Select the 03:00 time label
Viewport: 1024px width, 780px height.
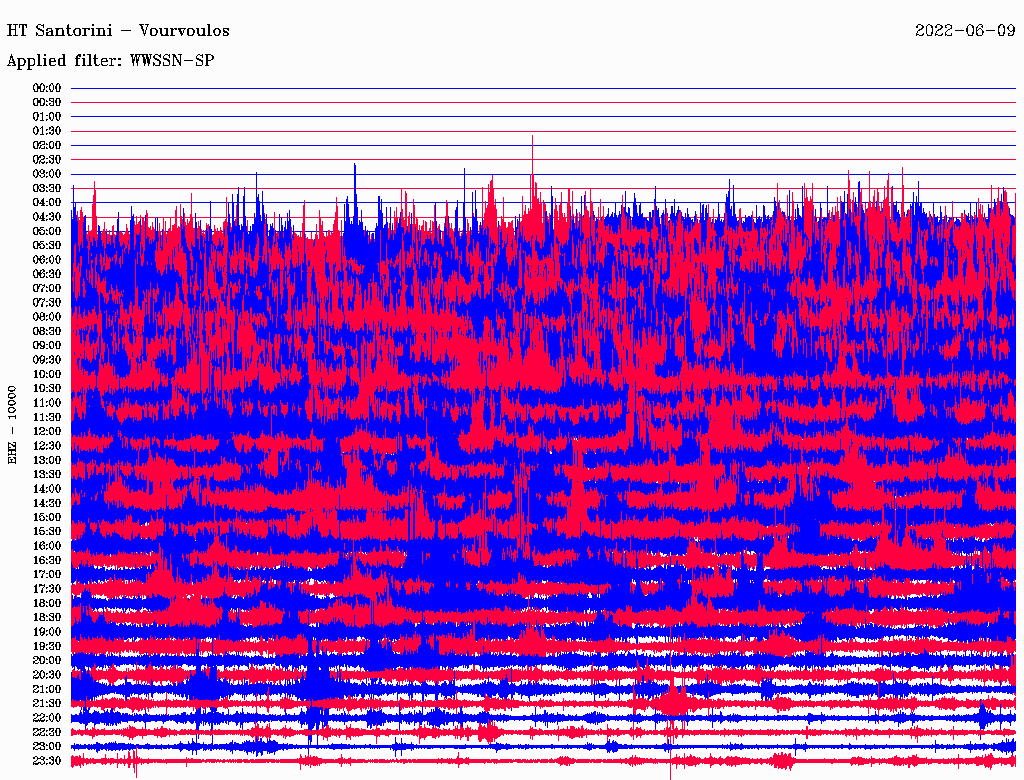tap(47, 174)
